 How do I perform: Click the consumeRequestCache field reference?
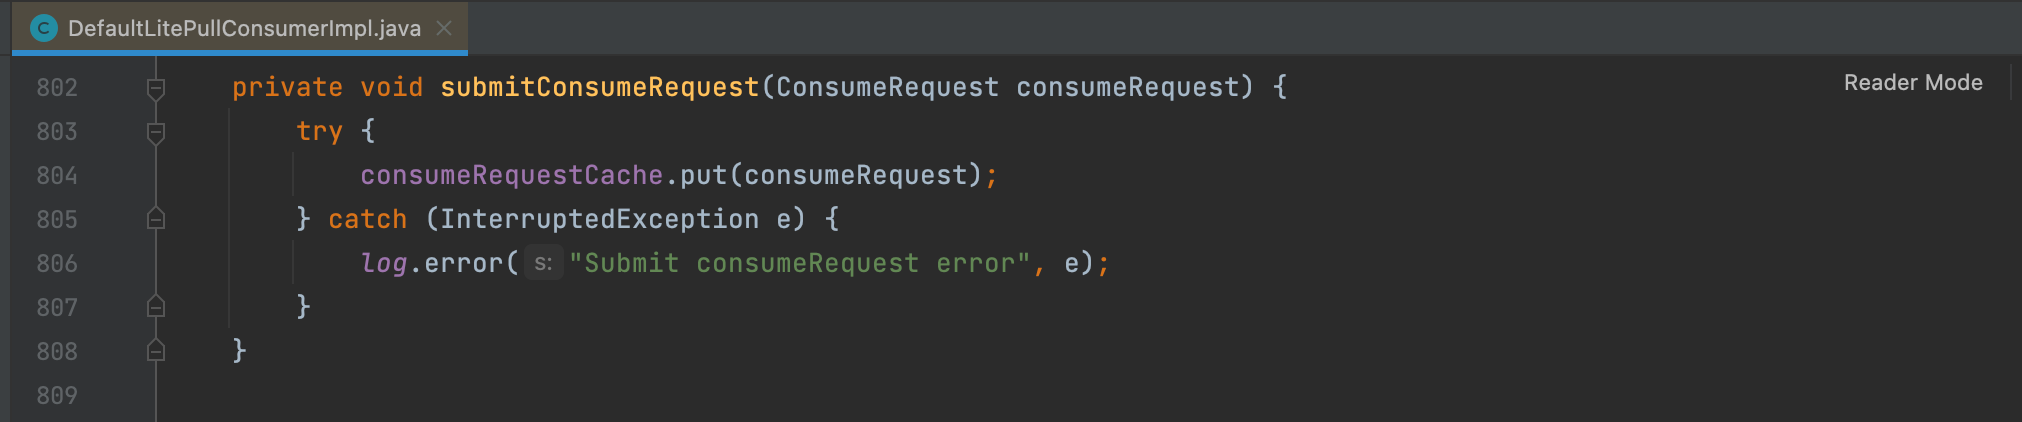512,176
